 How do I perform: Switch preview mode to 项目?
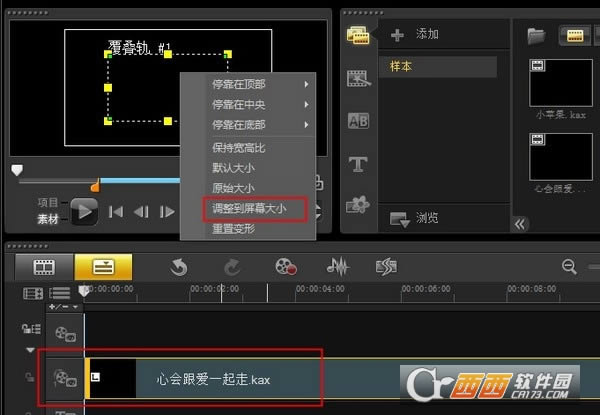(48, 202)
